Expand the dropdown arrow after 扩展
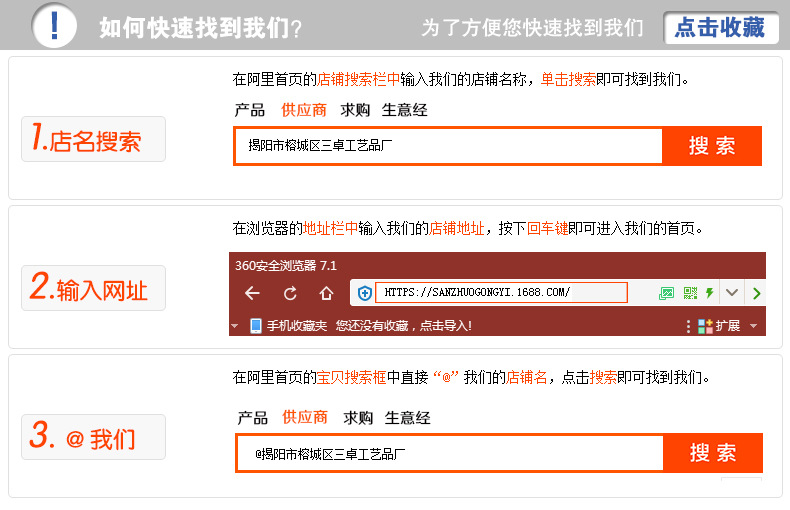Image resolution: width=790 pixels, height=510 pixels. click(x=754, y=326)
